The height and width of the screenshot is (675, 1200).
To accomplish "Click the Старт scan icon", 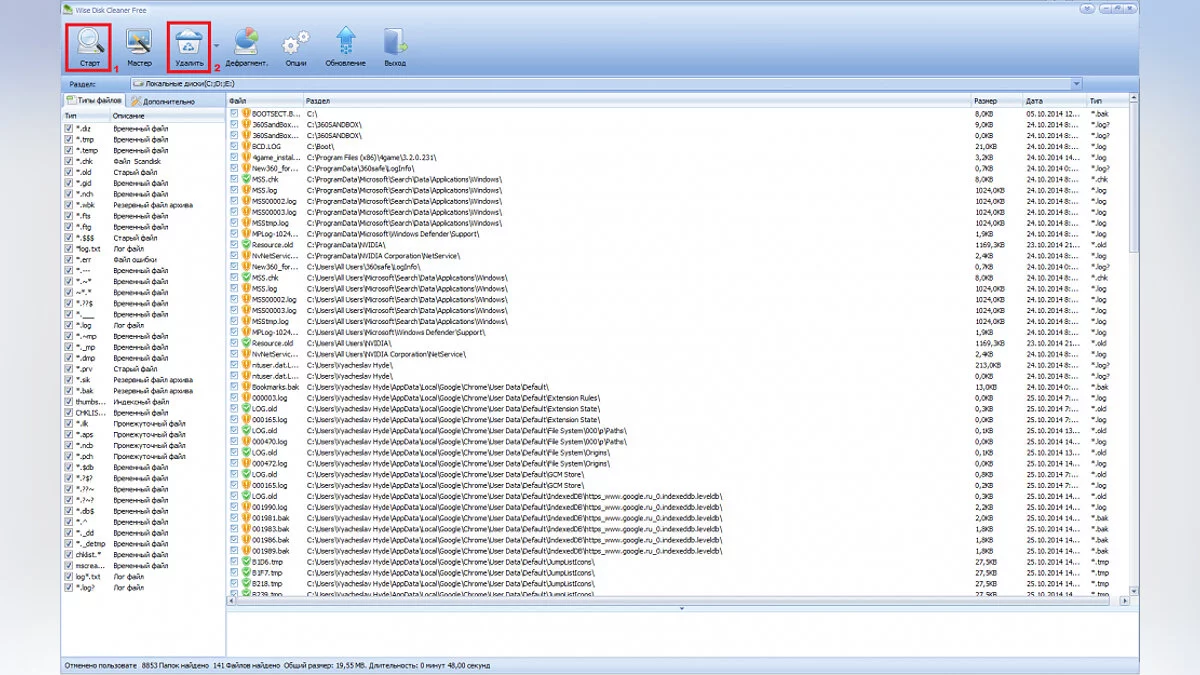I will (x=90, y=42).
